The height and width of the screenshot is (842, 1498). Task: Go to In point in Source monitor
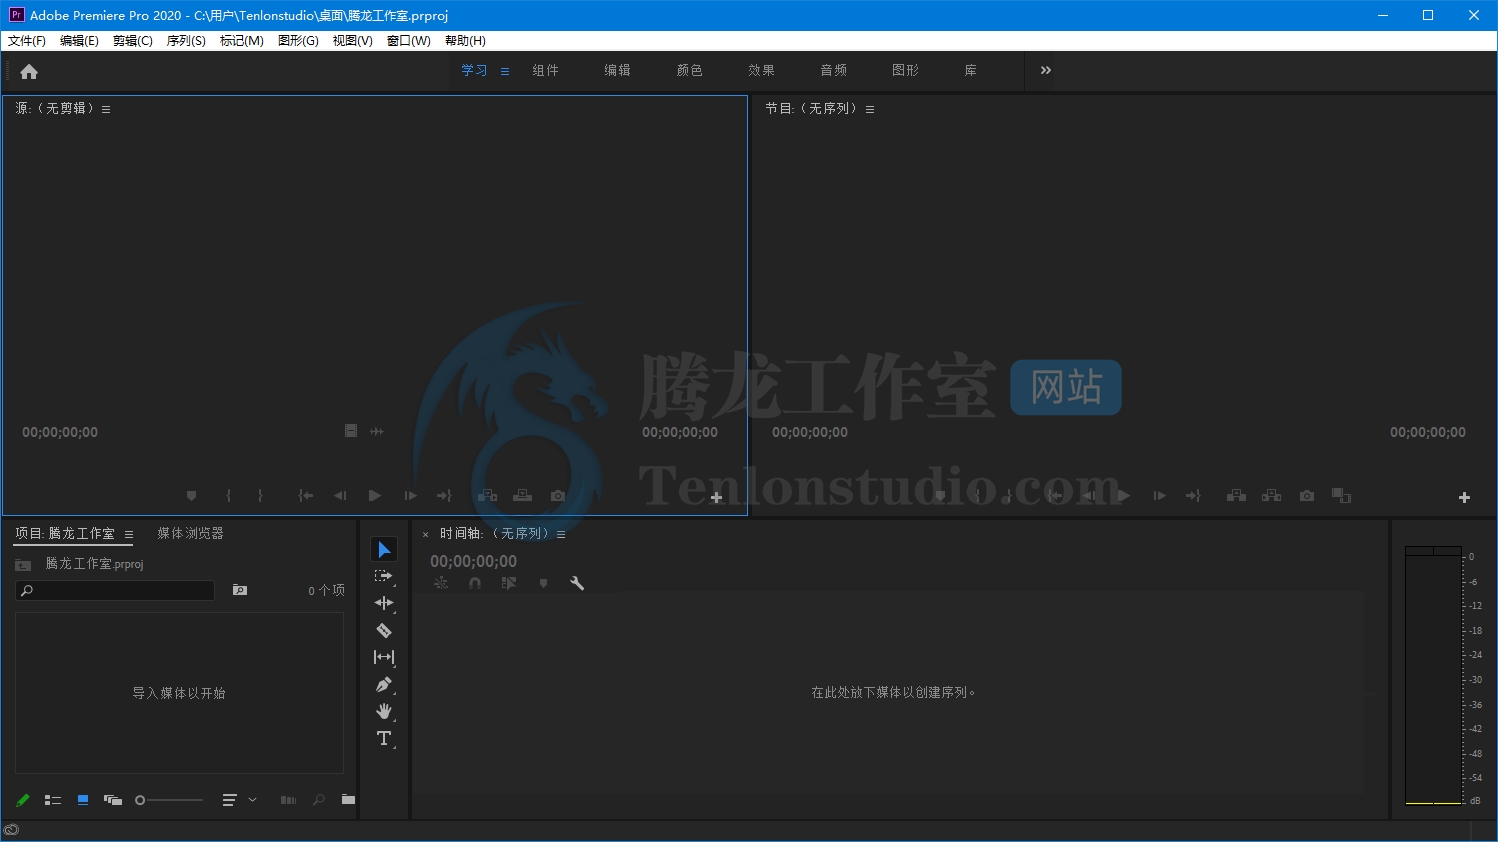tap(306, 496)
